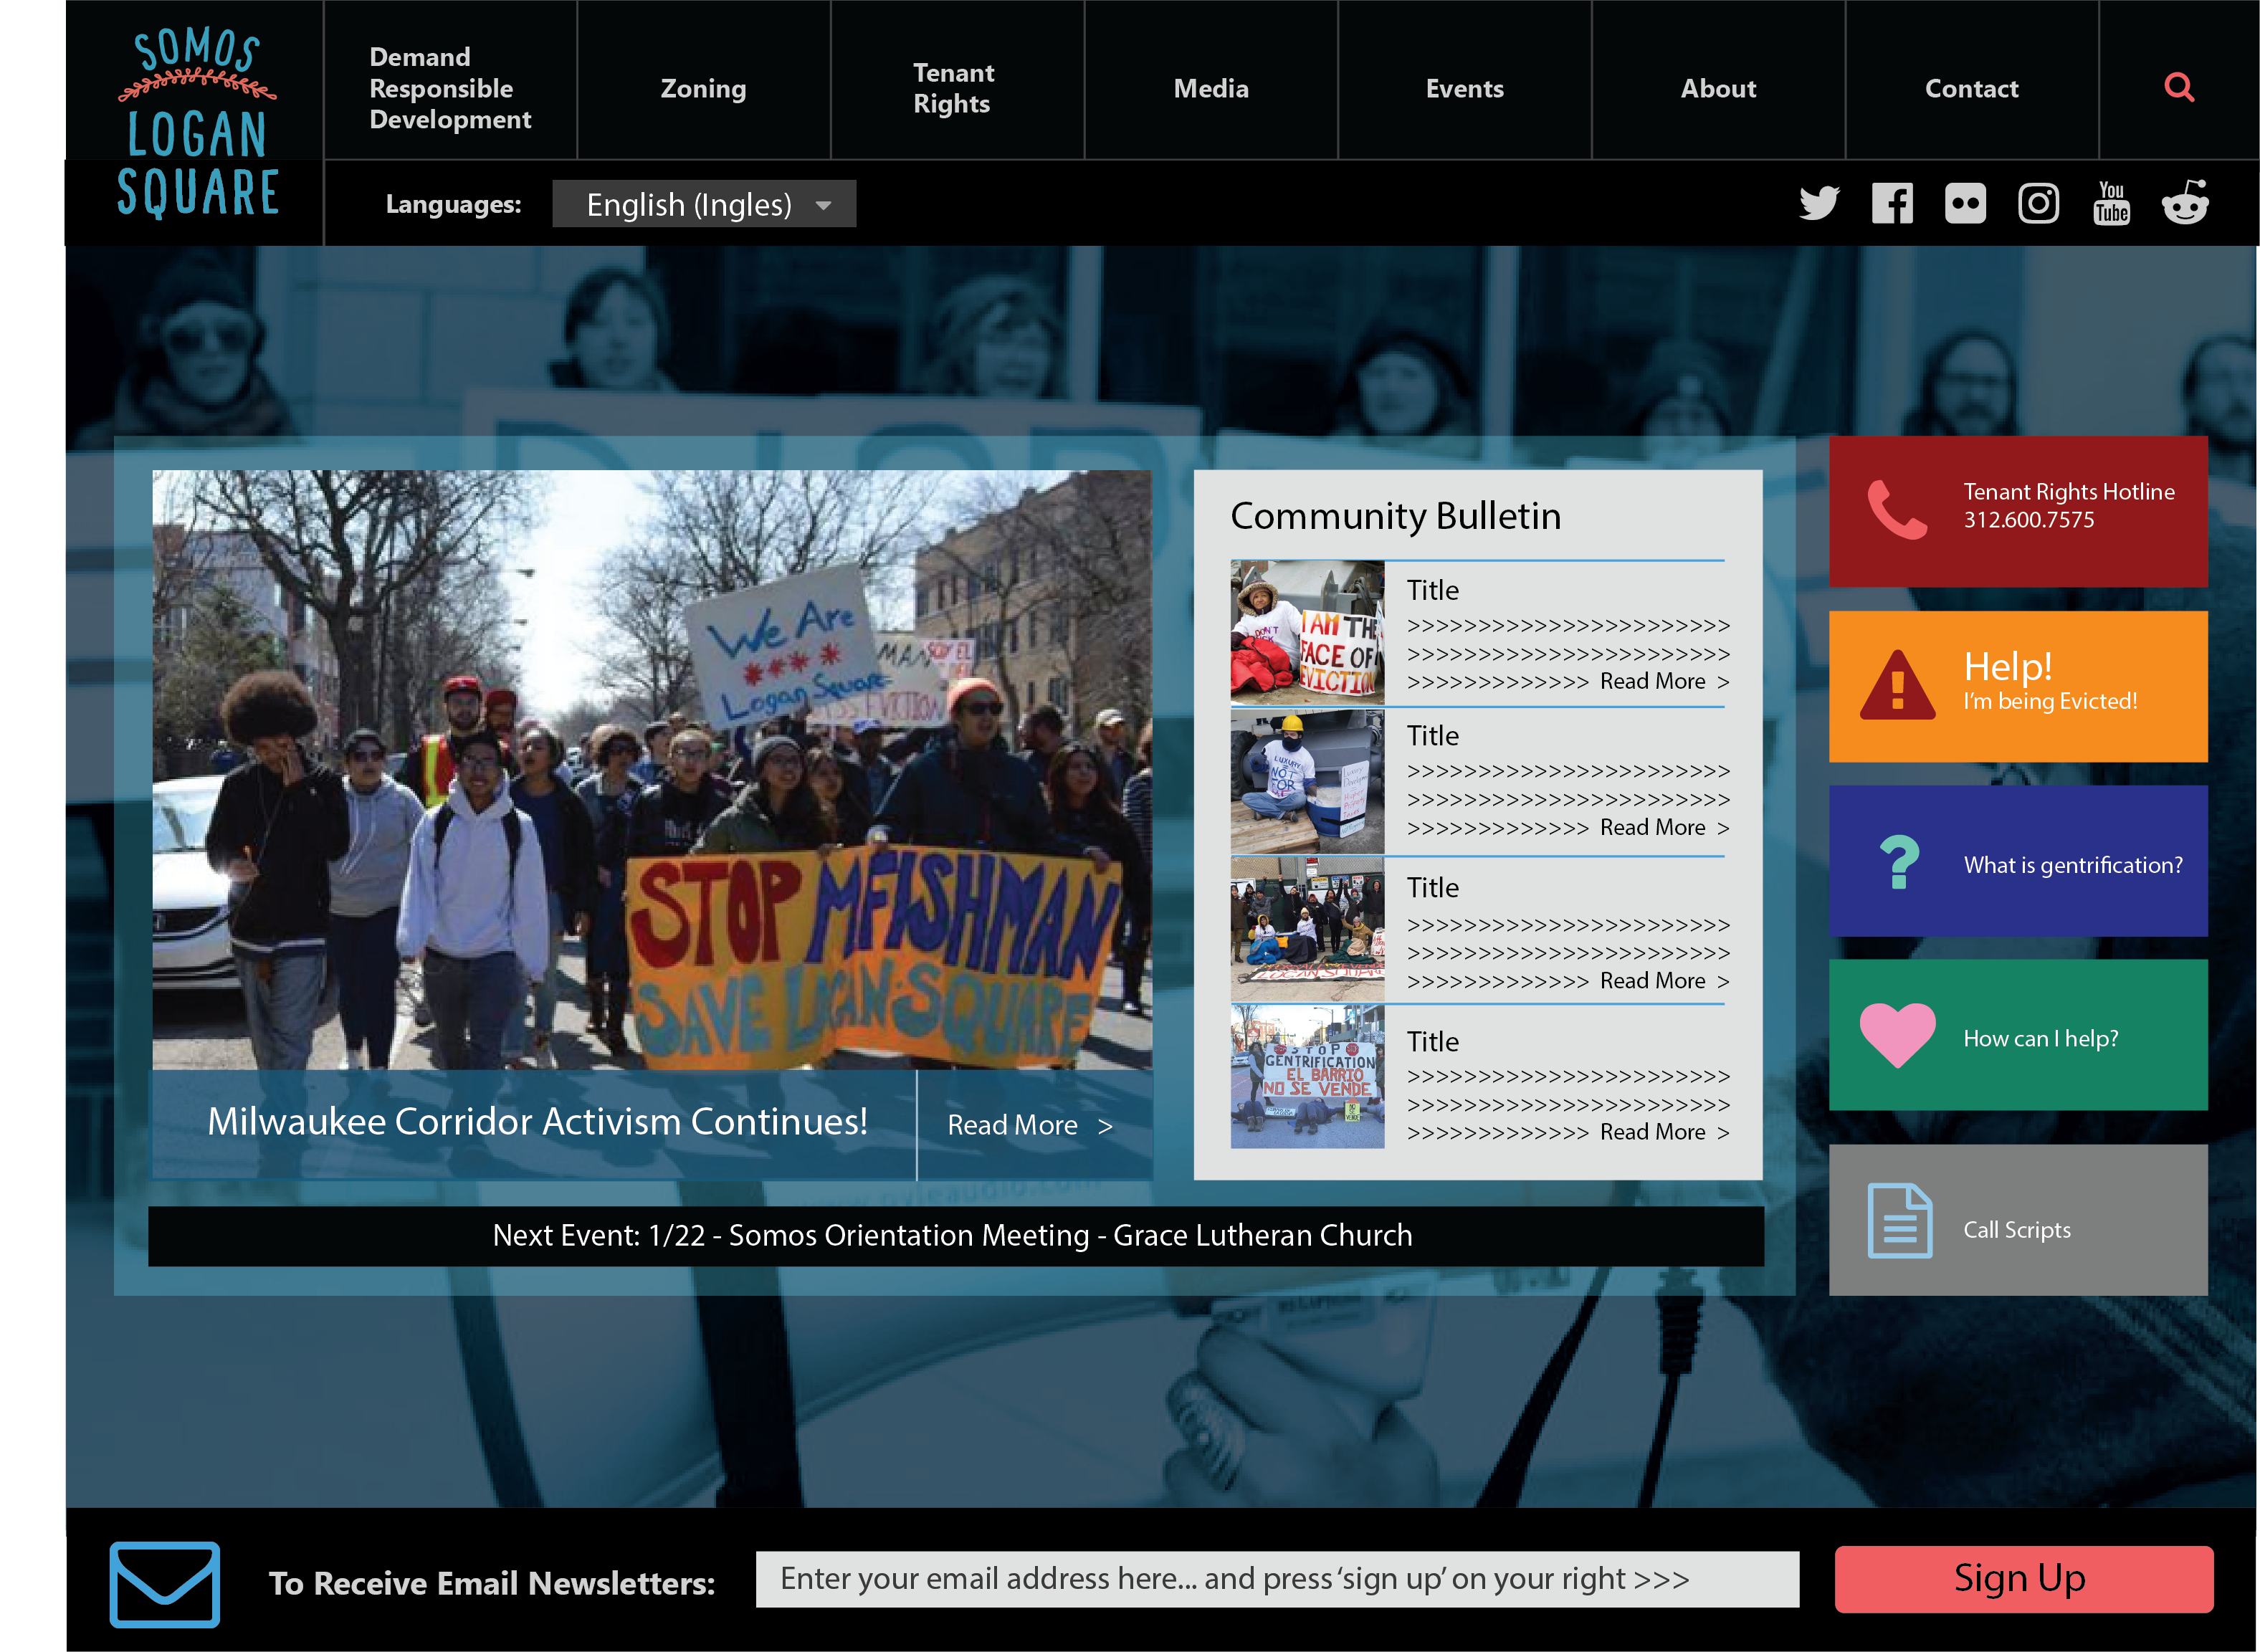Click the envelope newsletter icon
Image resolution: width=2260 pixels, height=1652 pixels.
point(165,1584)
